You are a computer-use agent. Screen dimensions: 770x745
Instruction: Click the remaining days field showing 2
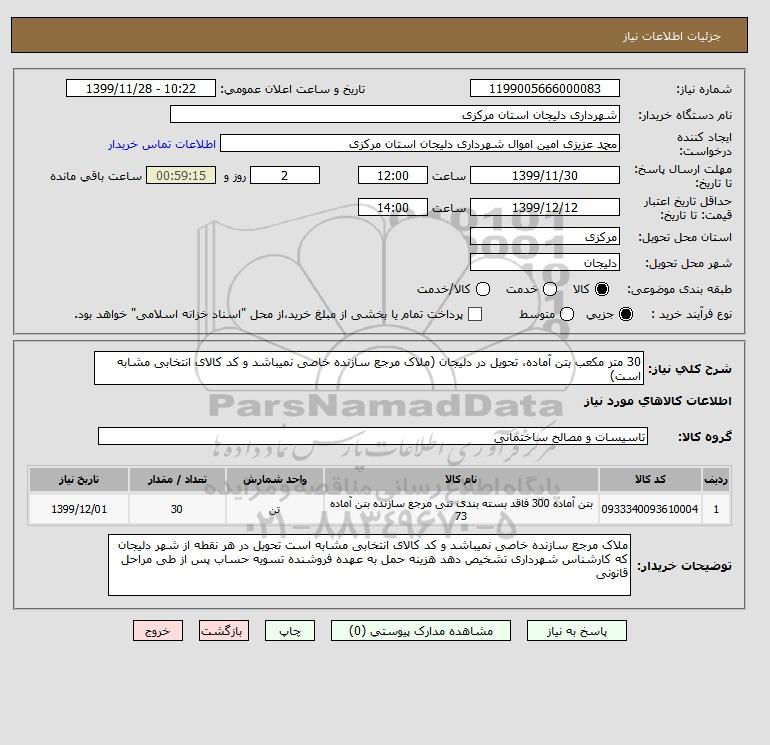click(x=285, y=175)
